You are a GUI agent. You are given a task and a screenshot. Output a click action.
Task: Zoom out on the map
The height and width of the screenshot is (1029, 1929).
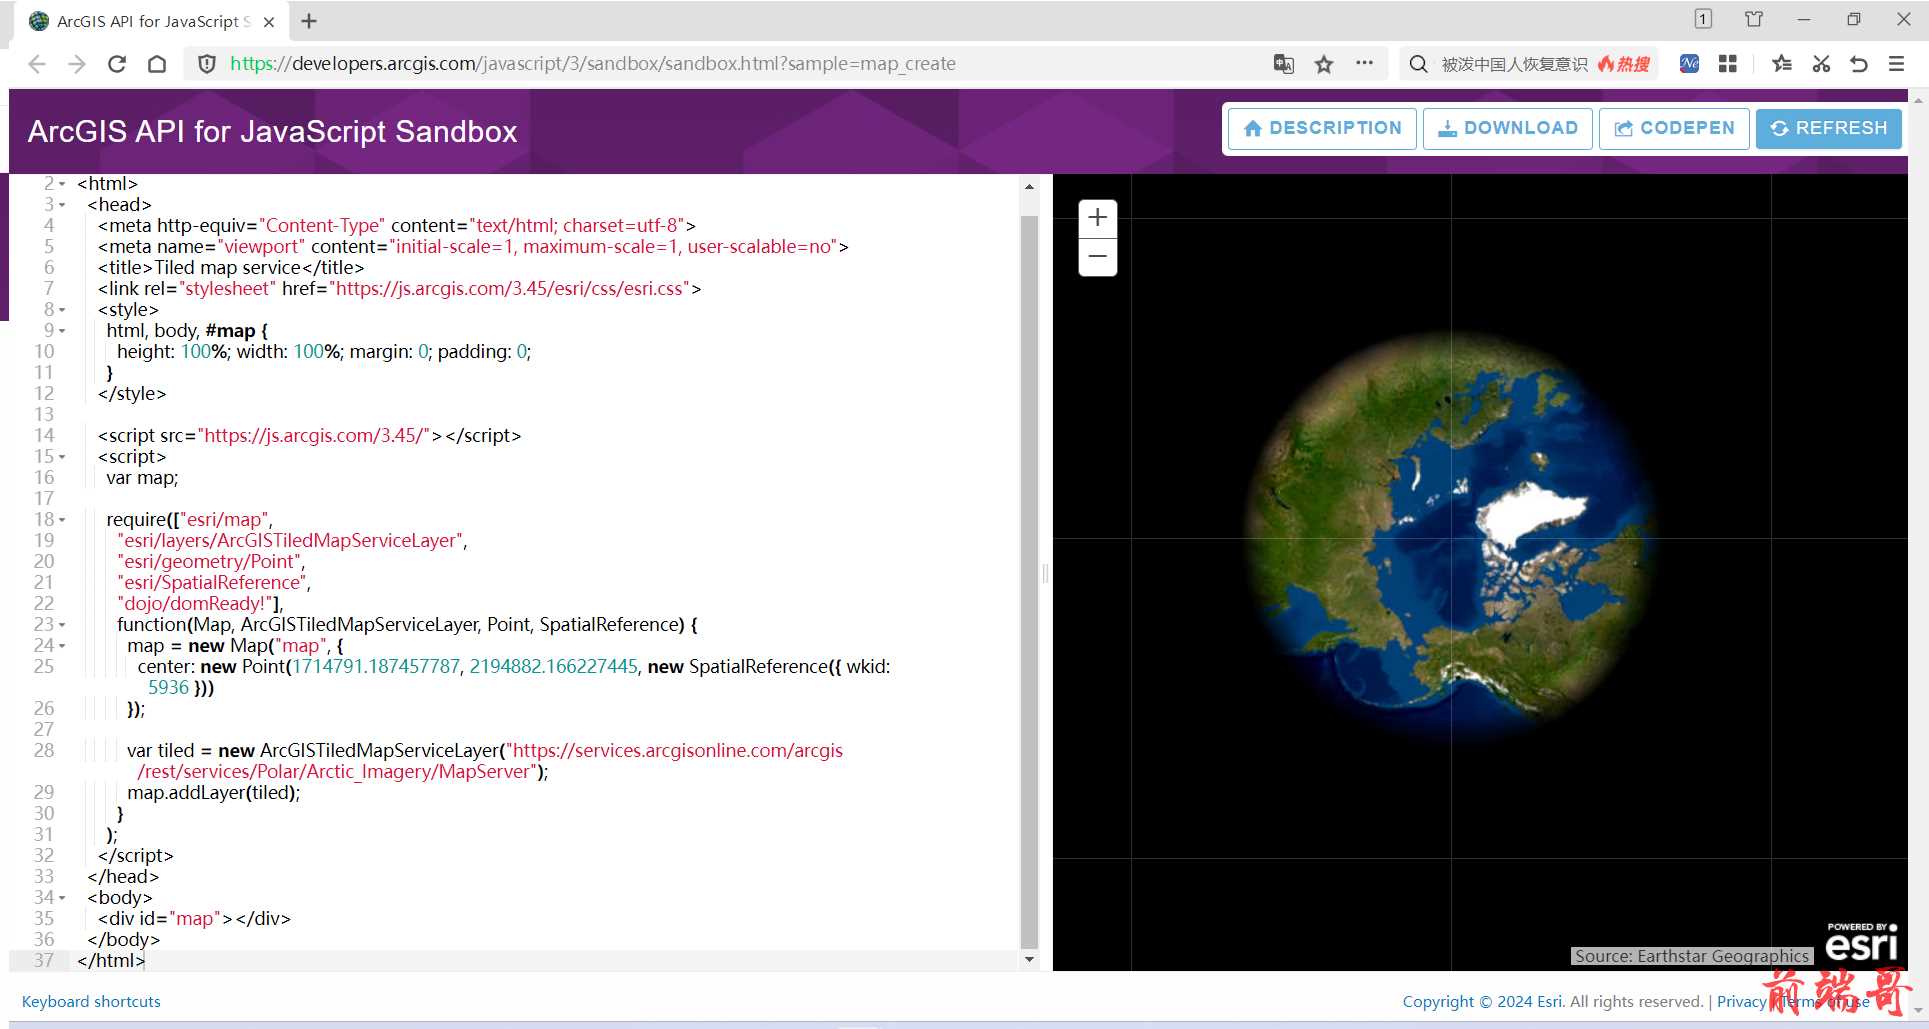(1097, 257)
